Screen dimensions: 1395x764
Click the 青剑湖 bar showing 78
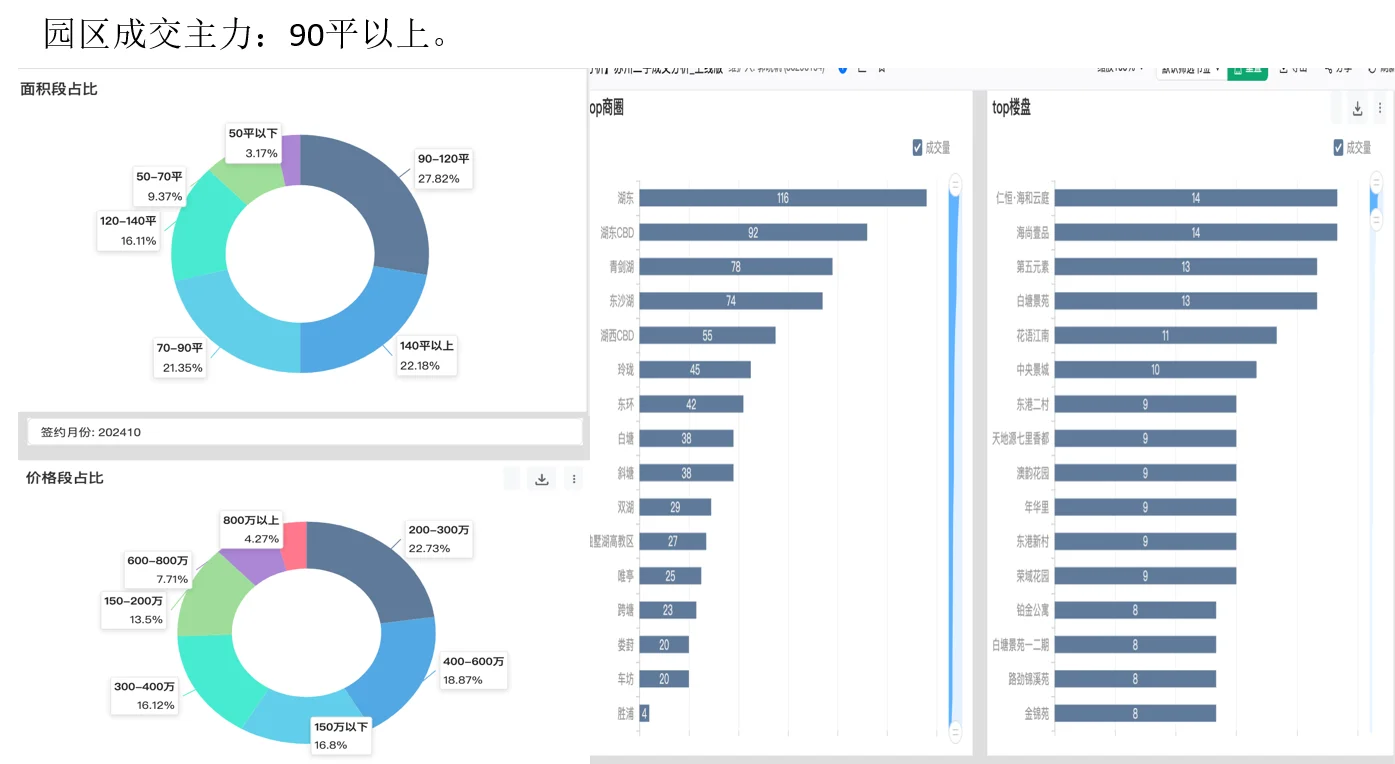coord(736,267)
